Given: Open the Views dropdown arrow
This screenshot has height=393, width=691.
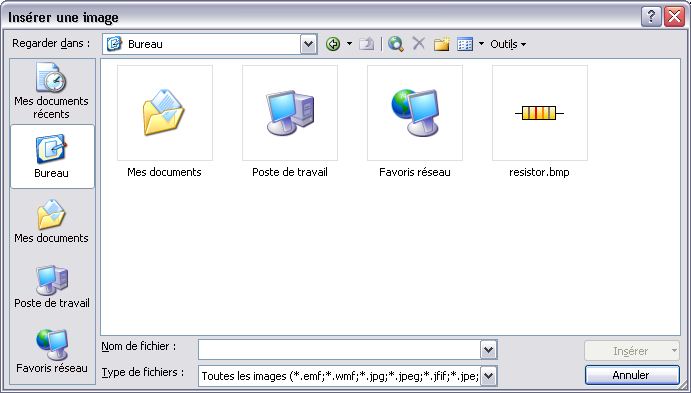Looking at the screenshot, I should pyautogui.click(x=481, y=44).
